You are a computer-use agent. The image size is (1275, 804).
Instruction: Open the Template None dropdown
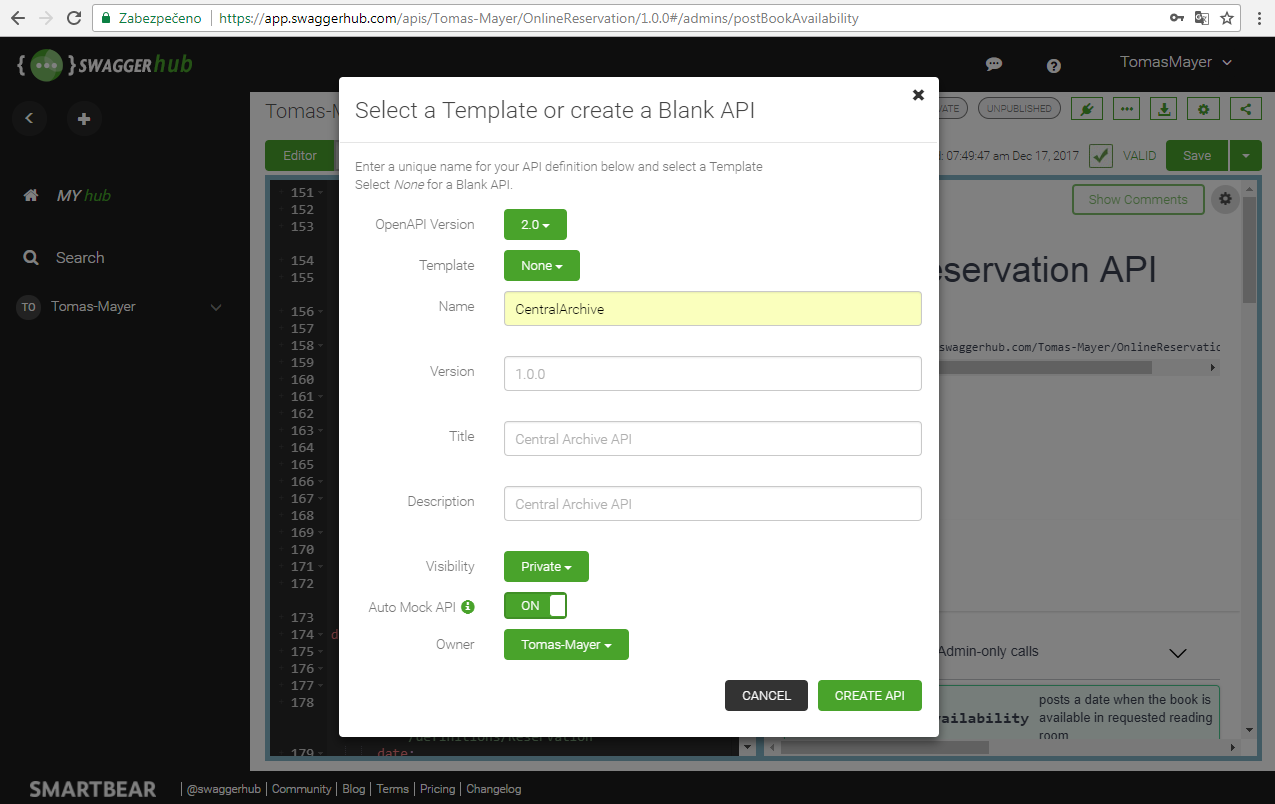pyautogui.click(x=541, y=266)
